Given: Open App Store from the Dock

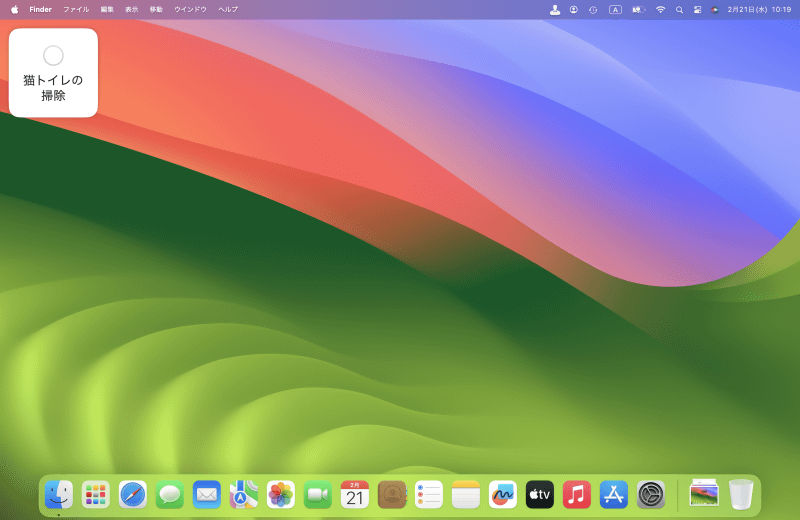Looking at the screenshot, I should pyautogui.click(x=614, y=494).
